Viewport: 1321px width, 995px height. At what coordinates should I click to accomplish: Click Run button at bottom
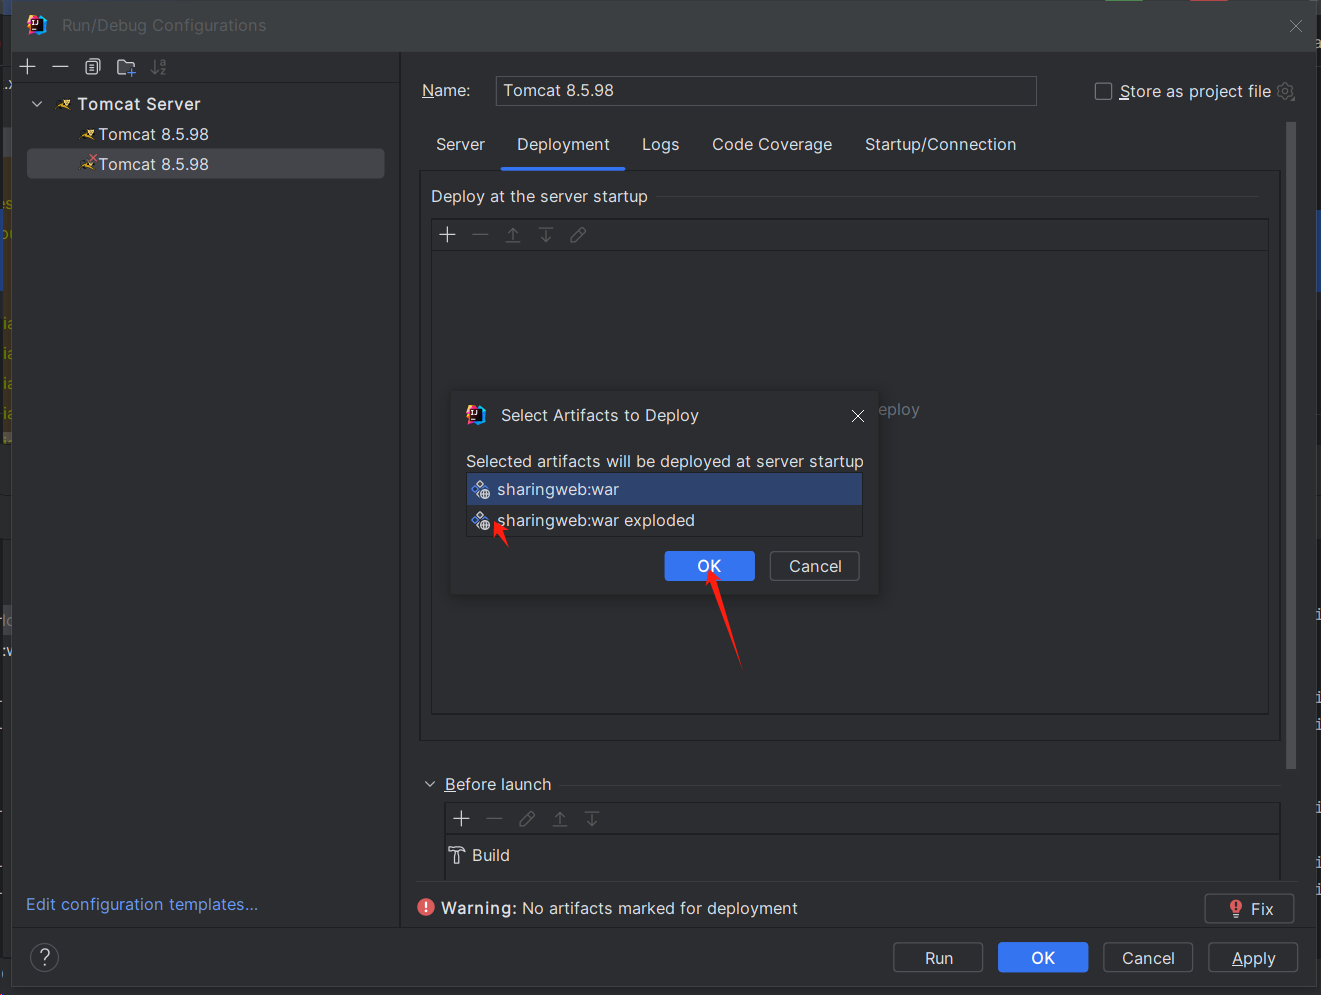pyautogui.click(x=938, y=957)
